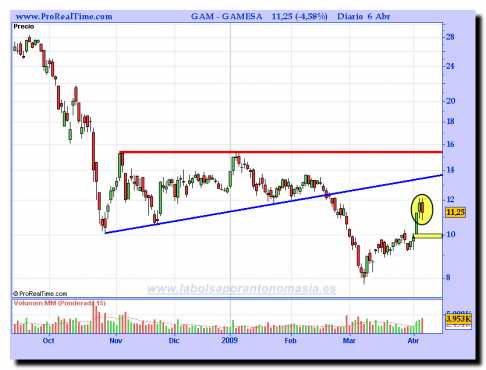This screenshot has height=370, width=486.
Task: Click the yellow 11,25 current price tag
Action: coord(455,212)
